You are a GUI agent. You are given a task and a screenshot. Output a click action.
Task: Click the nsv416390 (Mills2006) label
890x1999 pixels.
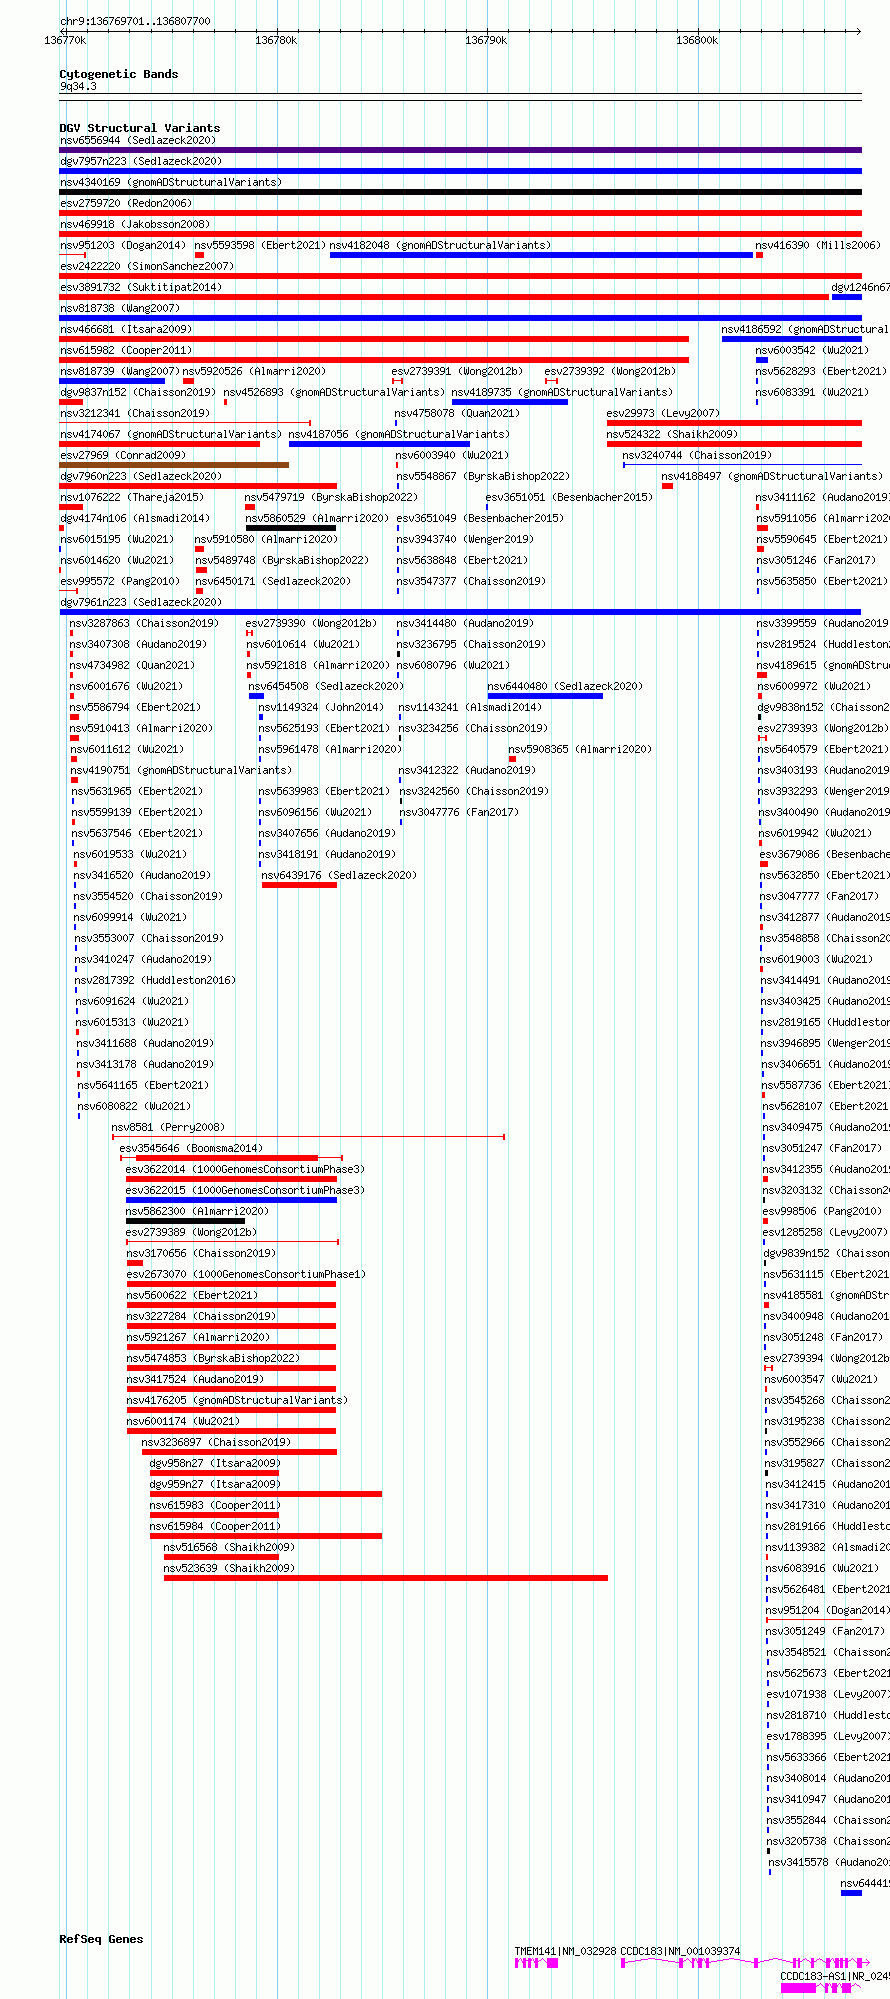point(818,245)
